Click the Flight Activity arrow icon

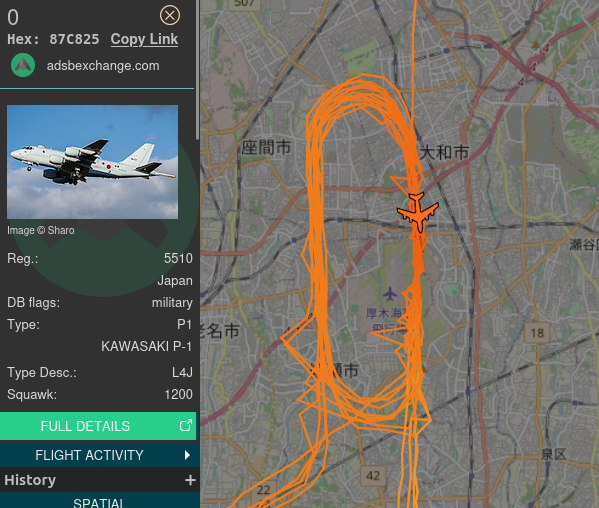[187, 455]
